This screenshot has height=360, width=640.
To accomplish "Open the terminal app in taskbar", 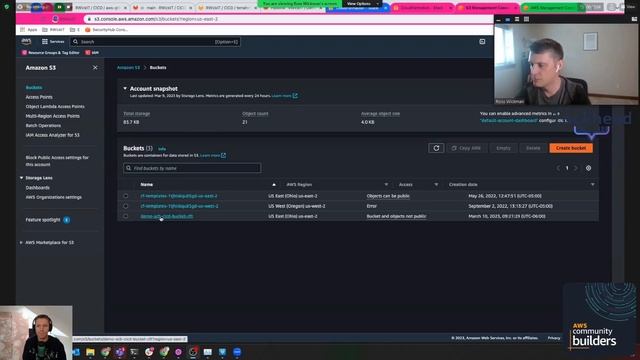I will pyautogui.click(x=134, y=352).
